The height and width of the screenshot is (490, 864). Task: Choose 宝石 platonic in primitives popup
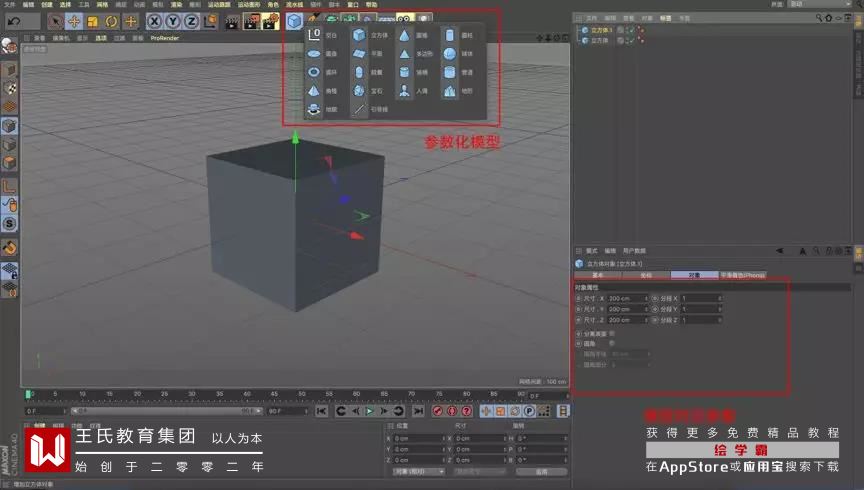368,91
